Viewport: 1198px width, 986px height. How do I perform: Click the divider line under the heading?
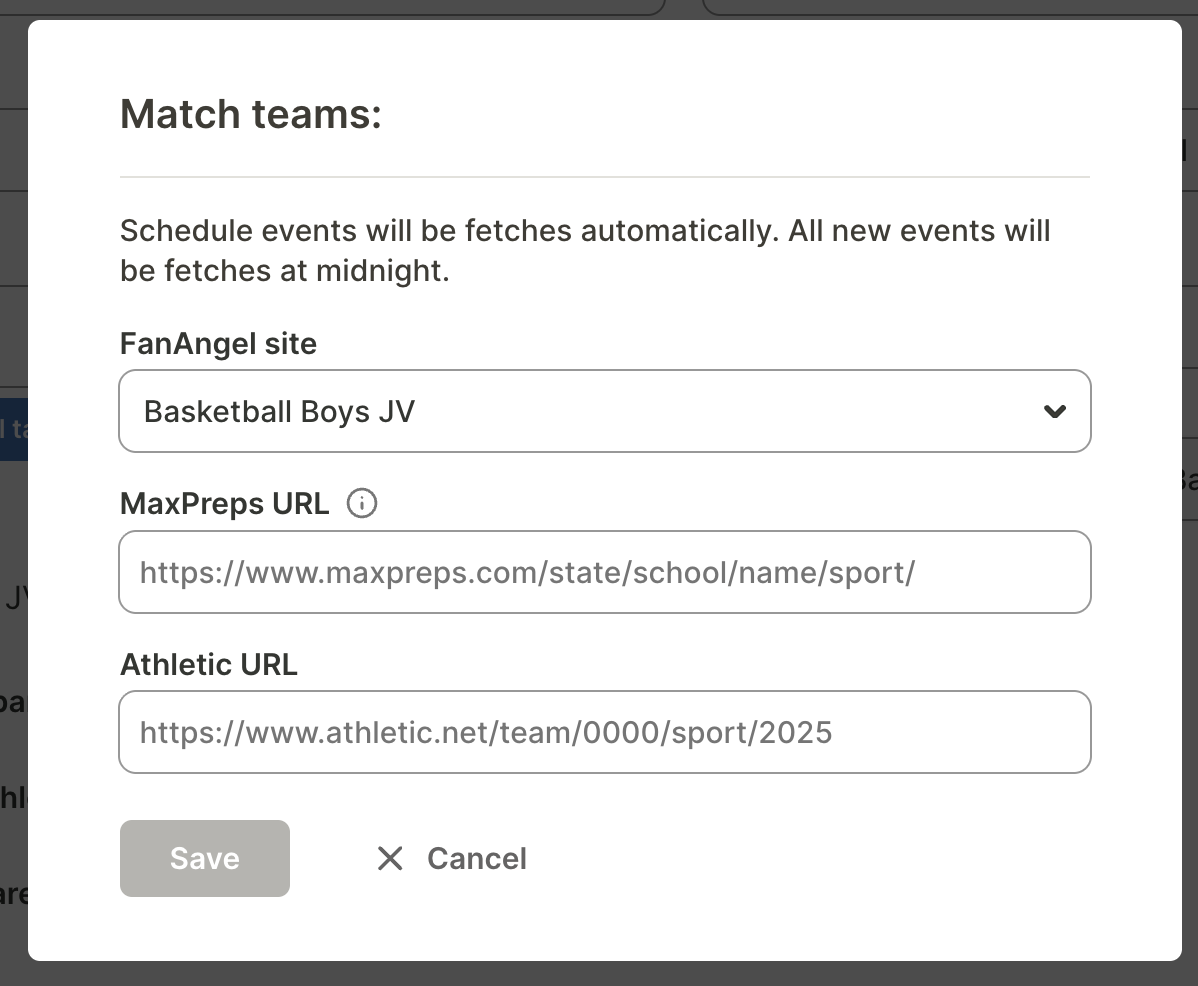pyautogui.click(x=604, y=177)
